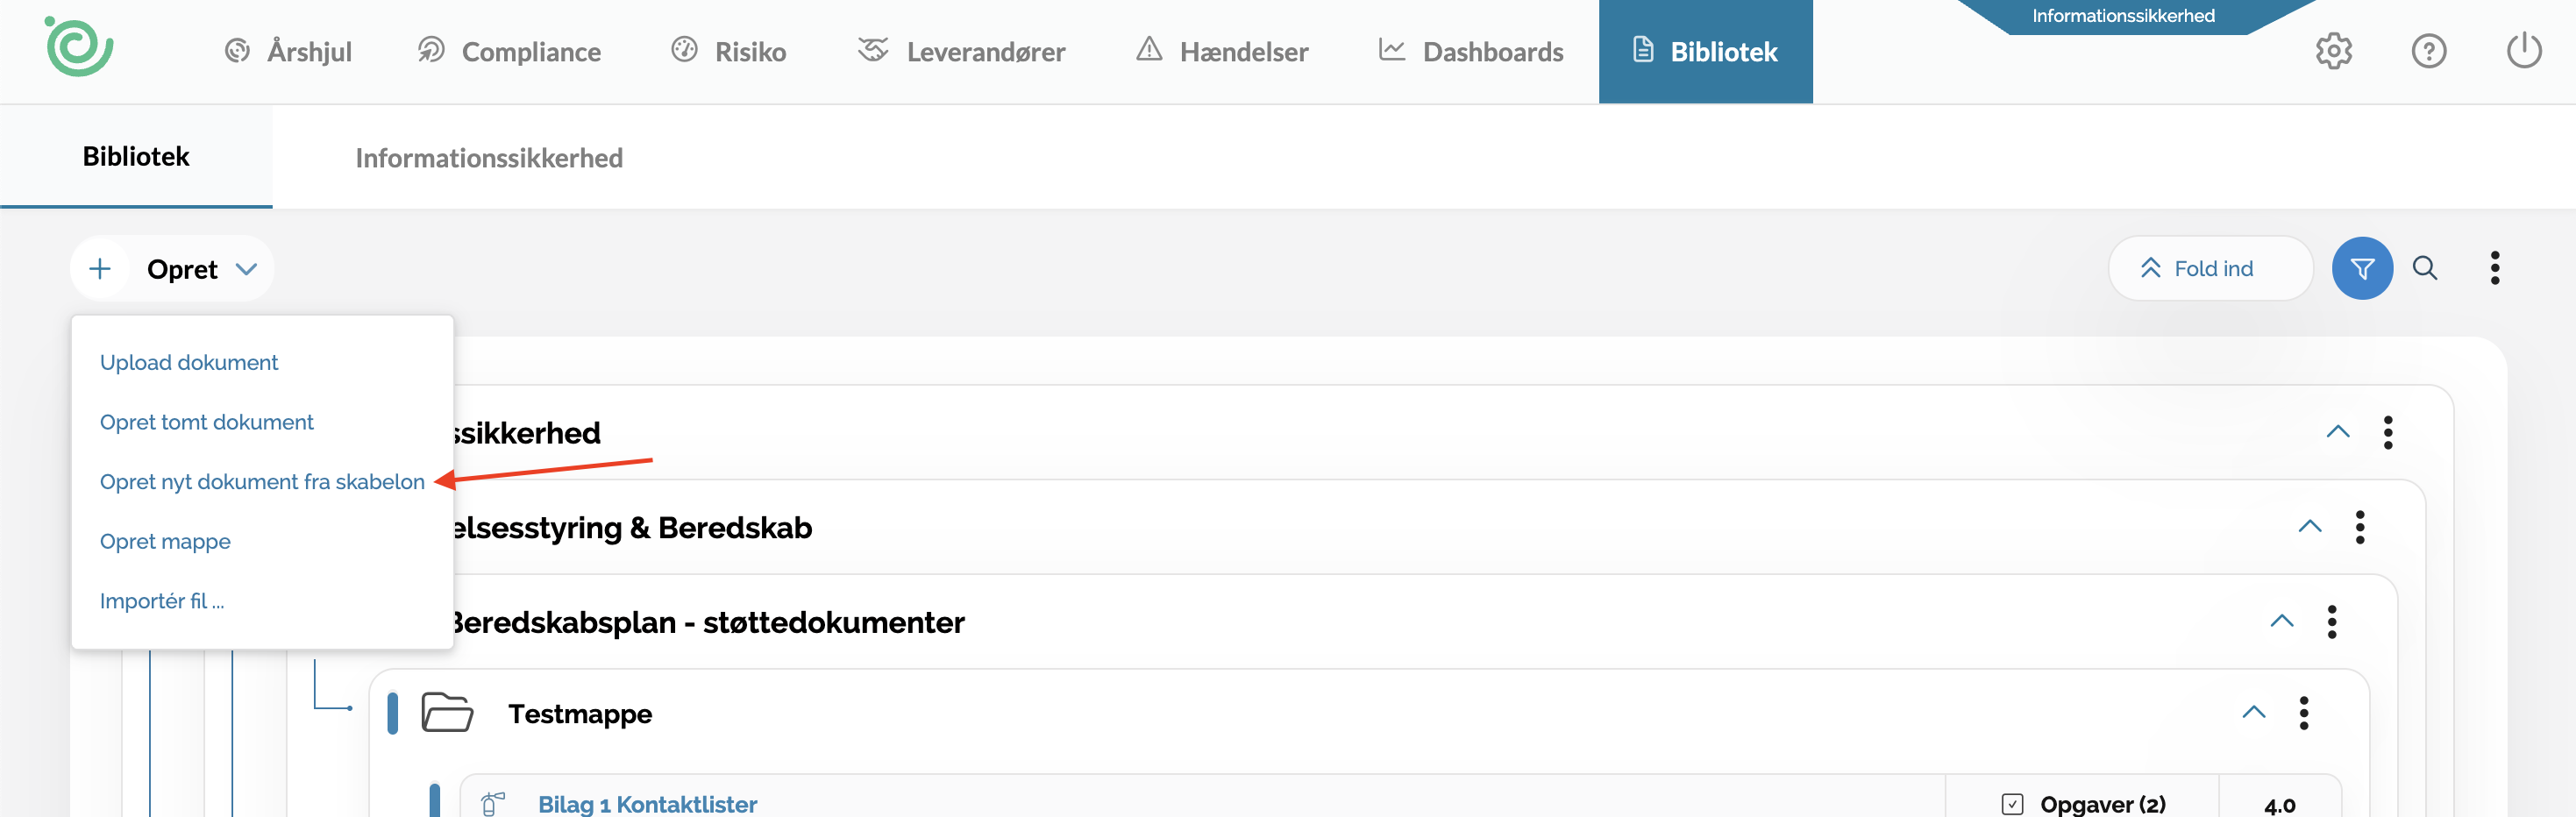Open the Opret dropdown button

(173, 269)
